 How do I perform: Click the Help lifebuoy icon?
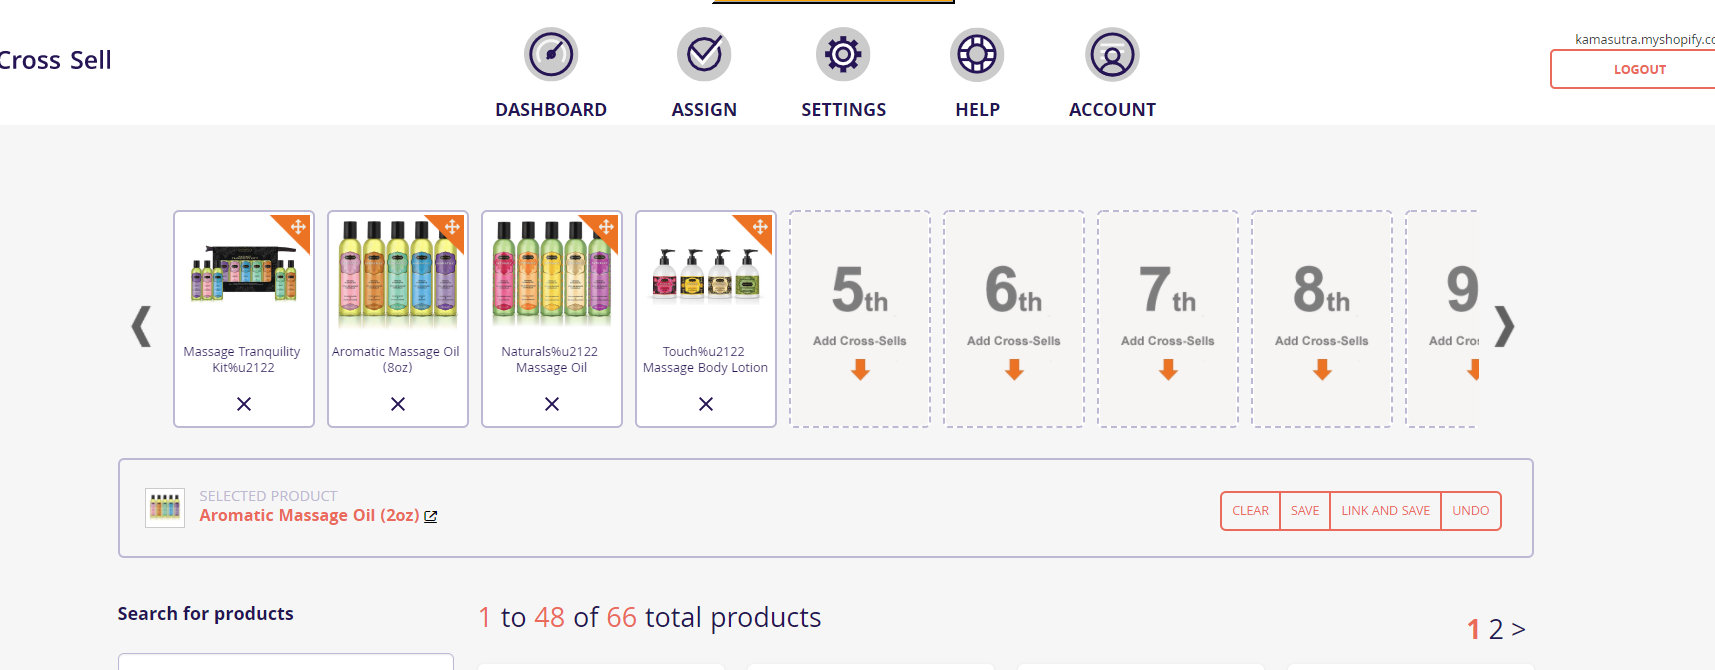[977, 55]
